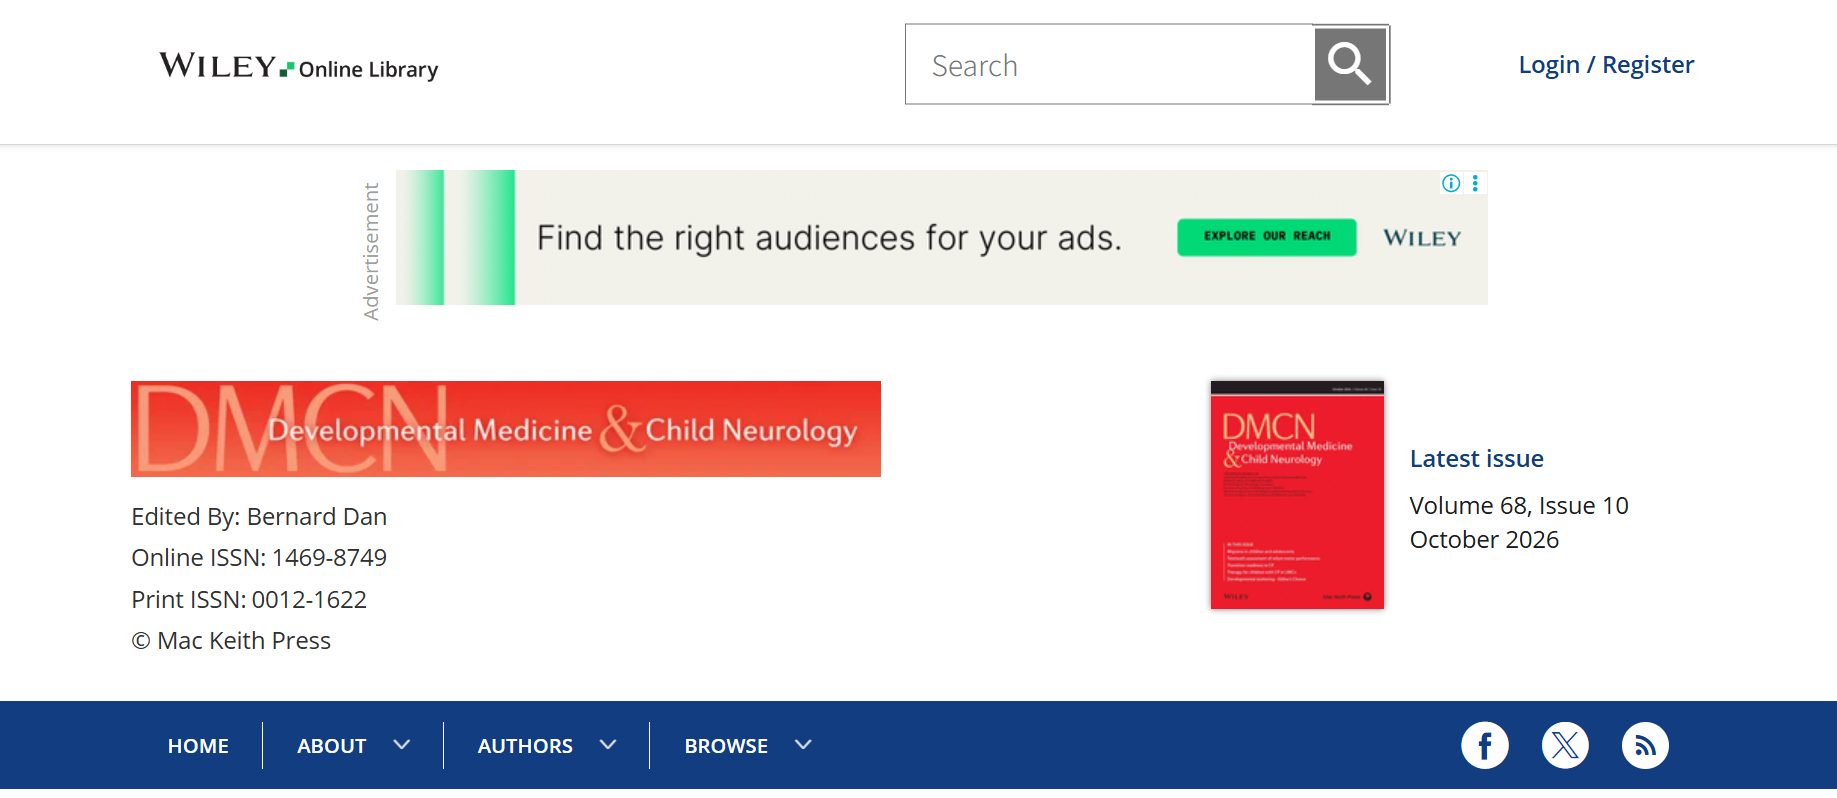Open the X (Twitter) social icon
Viewport: 1837px width, 798px height.
pyautogui.click(x=1565, y=745)
